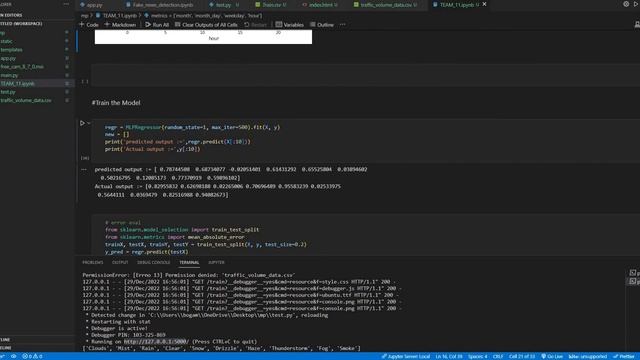Clear Outputs of All Cells
The width and height of the screenshot is (640, 360).
[x=206, y=25]
